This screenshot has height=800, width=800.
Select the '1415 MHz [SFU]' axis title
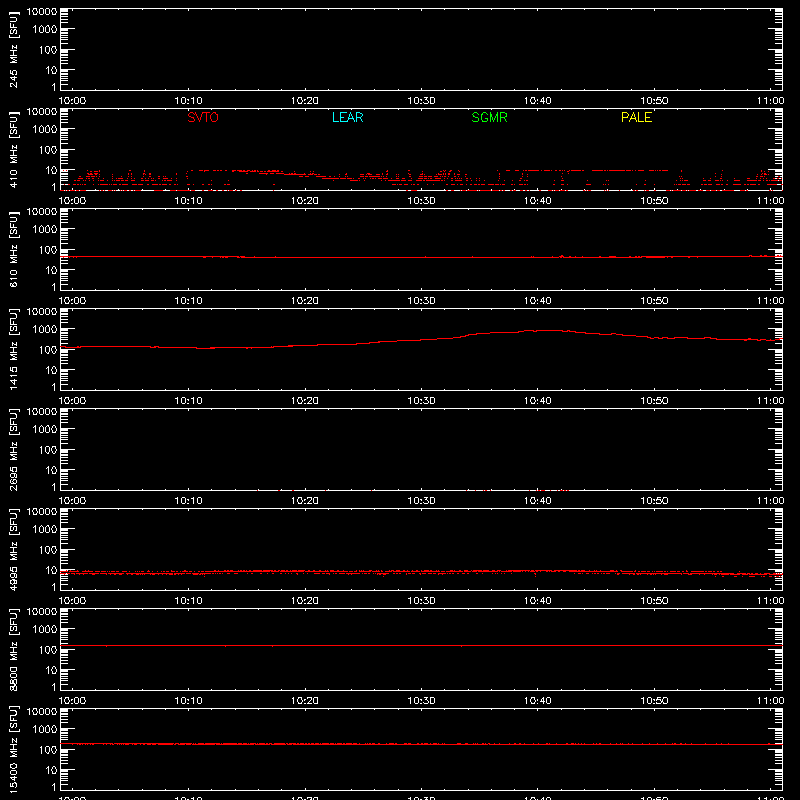(x=13, y=349)
